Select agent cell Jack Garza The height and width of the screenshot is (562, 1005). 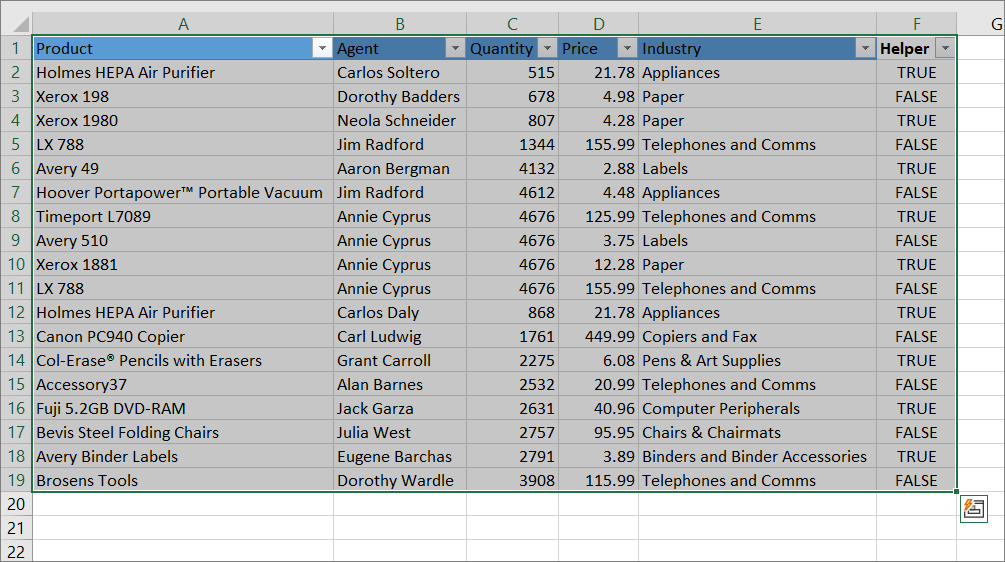pyautogui.click(x=400, y=409)
